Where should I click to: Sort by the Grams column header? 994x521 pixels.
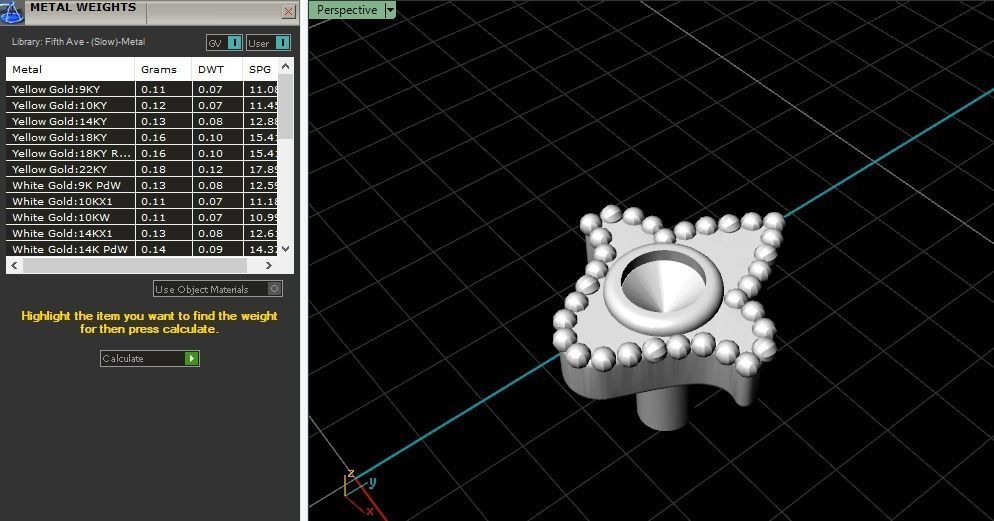[x=164, y=69]
